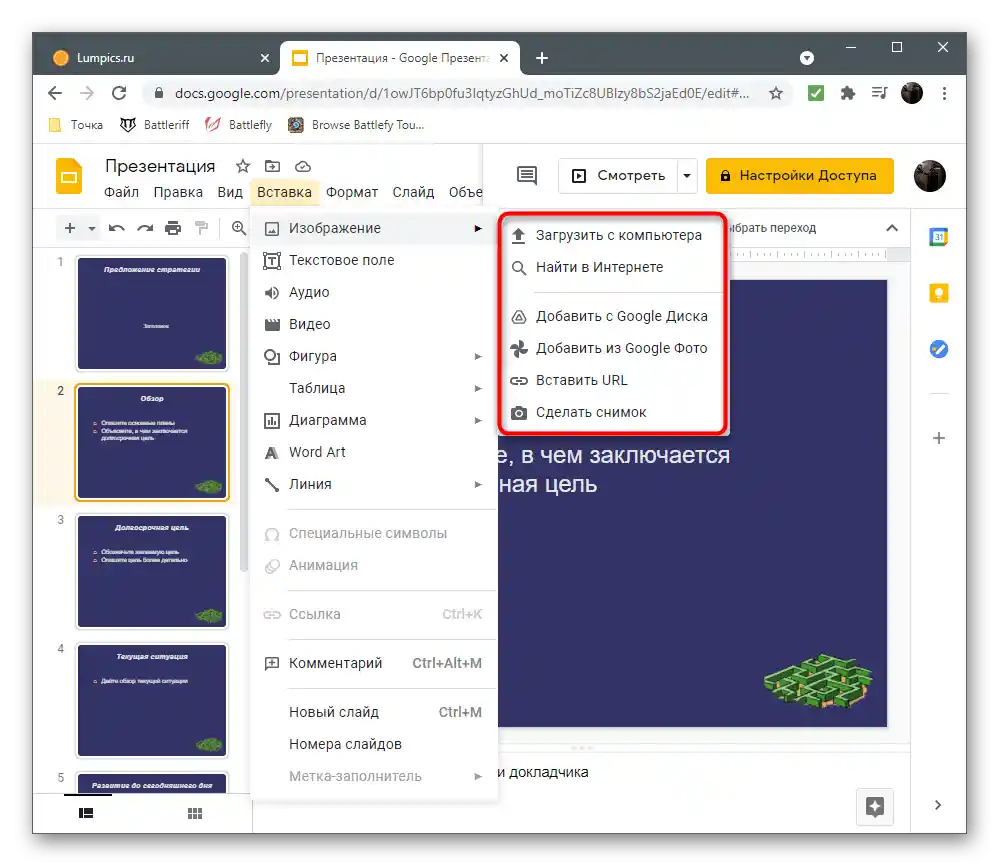Reload the browser page
This screenshot has height=866, width=999.
pos(119,93)
